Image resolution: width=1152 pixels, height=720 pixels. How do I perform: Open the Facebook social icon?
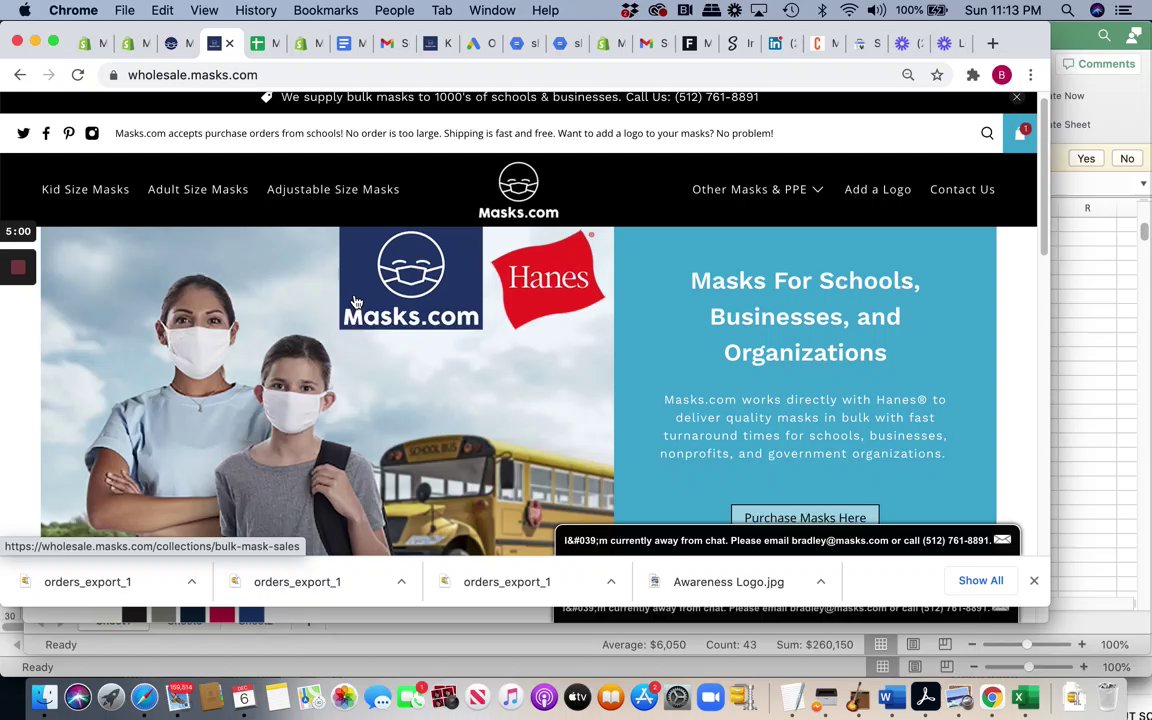coord(46,133)
